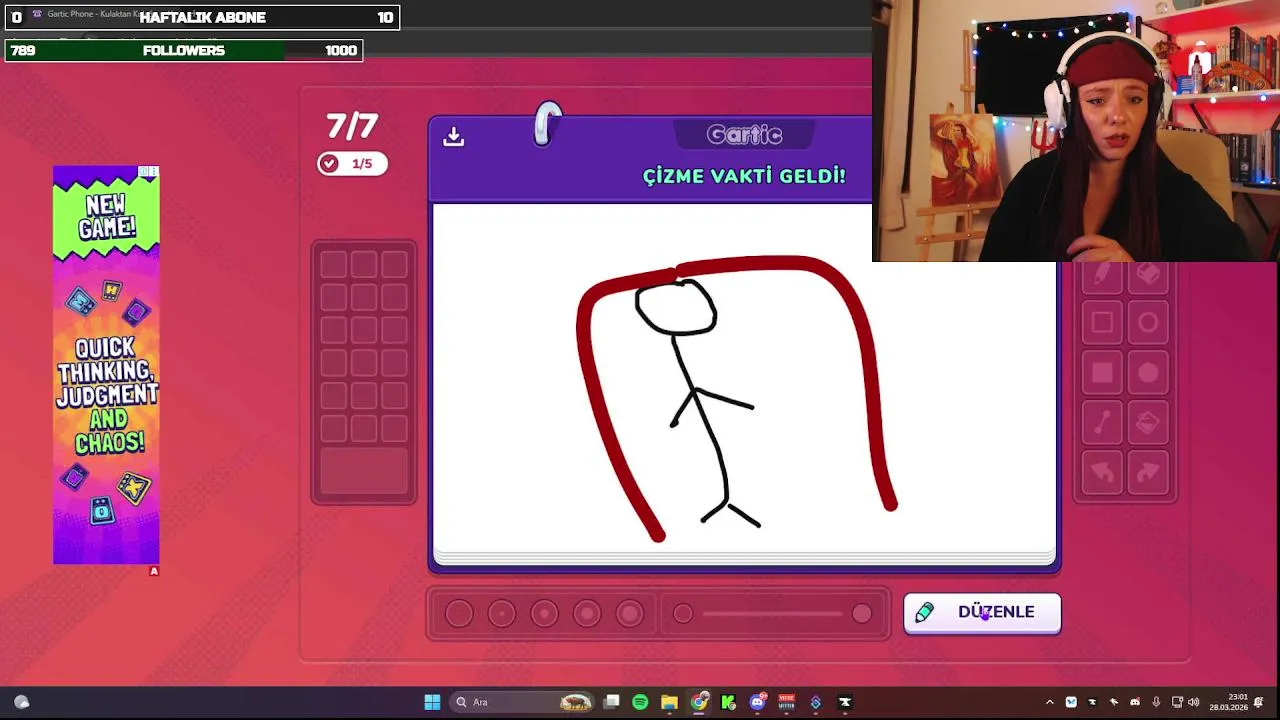Screen dimensions: 1280x720
Task: Click the microphone icon in system tray
Action: click(x=1156, y=702)
